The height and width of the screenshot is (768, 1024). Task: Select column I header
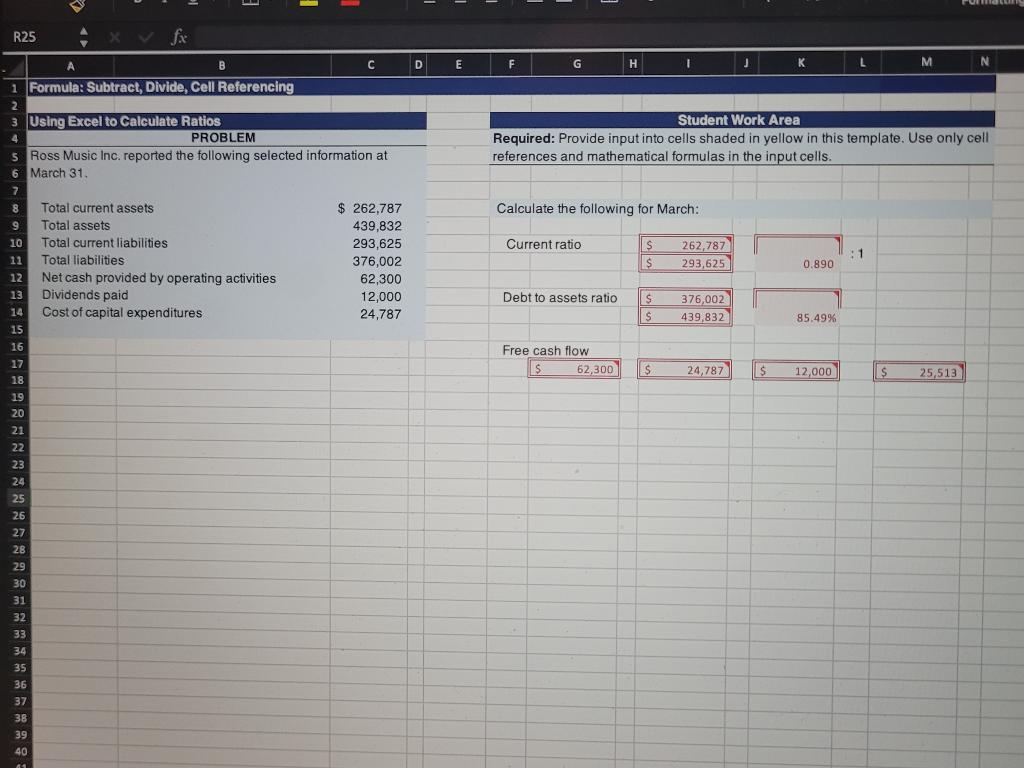coord(688,63)
